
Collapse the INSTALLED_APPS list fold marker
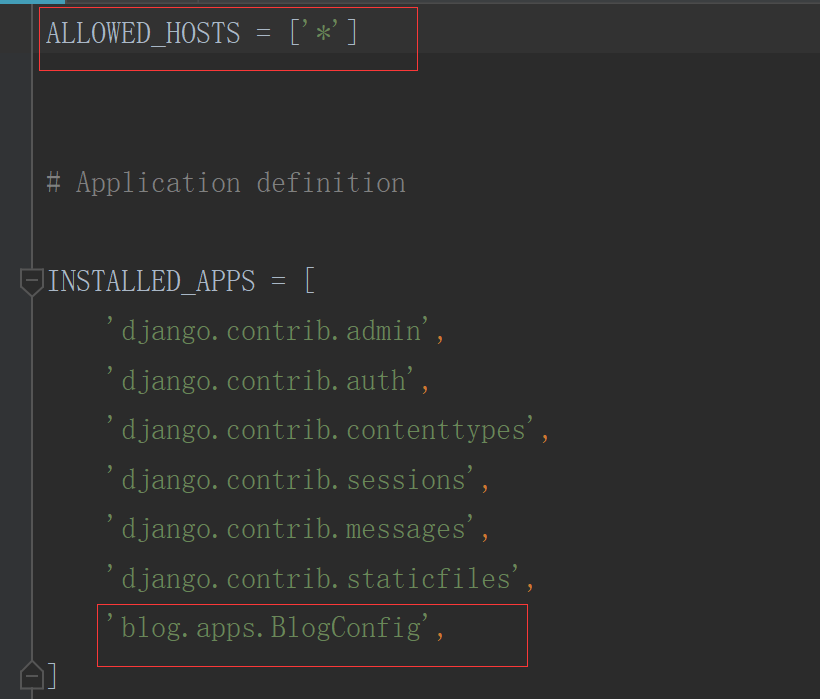(32, 281)
